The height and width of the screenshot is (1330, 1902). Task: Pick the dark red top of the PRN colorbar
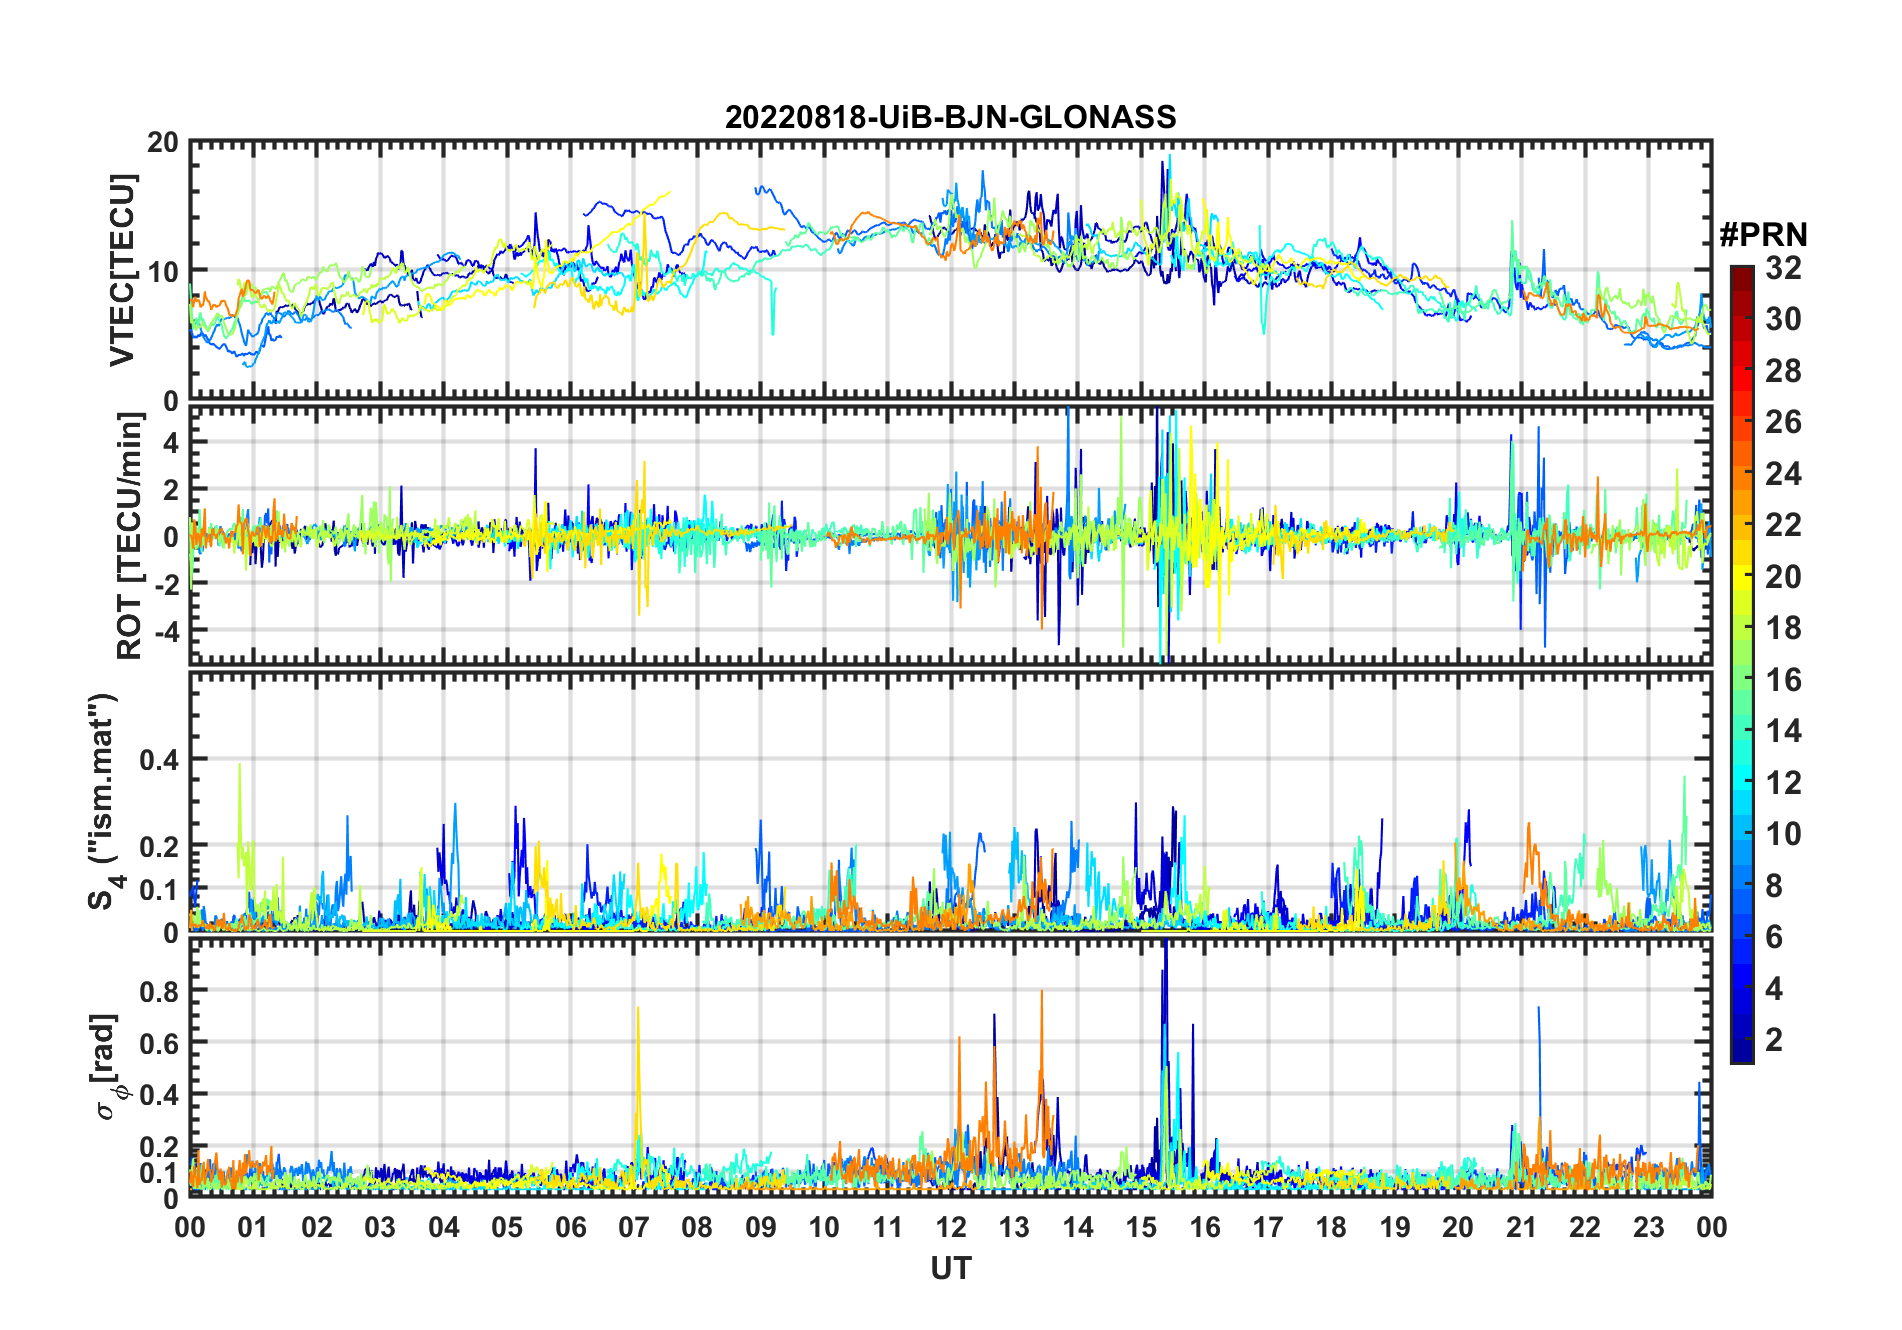coord(1741,273)
